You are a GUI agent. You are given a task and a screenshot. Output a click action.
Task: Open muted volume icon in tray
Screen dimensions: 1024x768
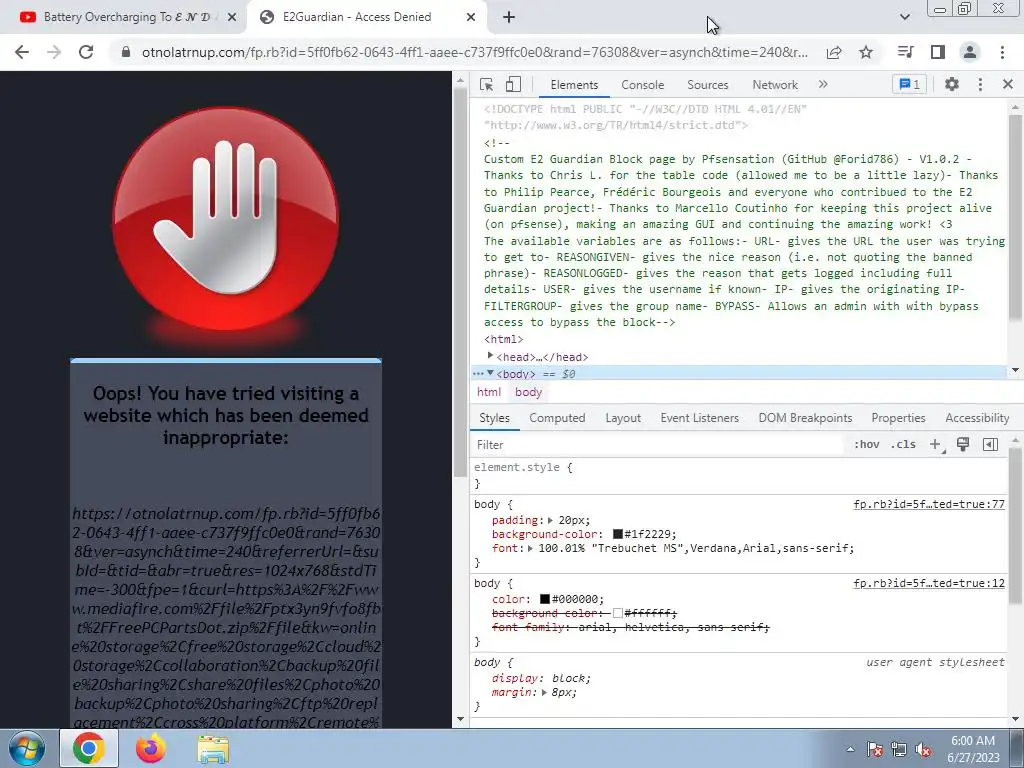(923, 749)
